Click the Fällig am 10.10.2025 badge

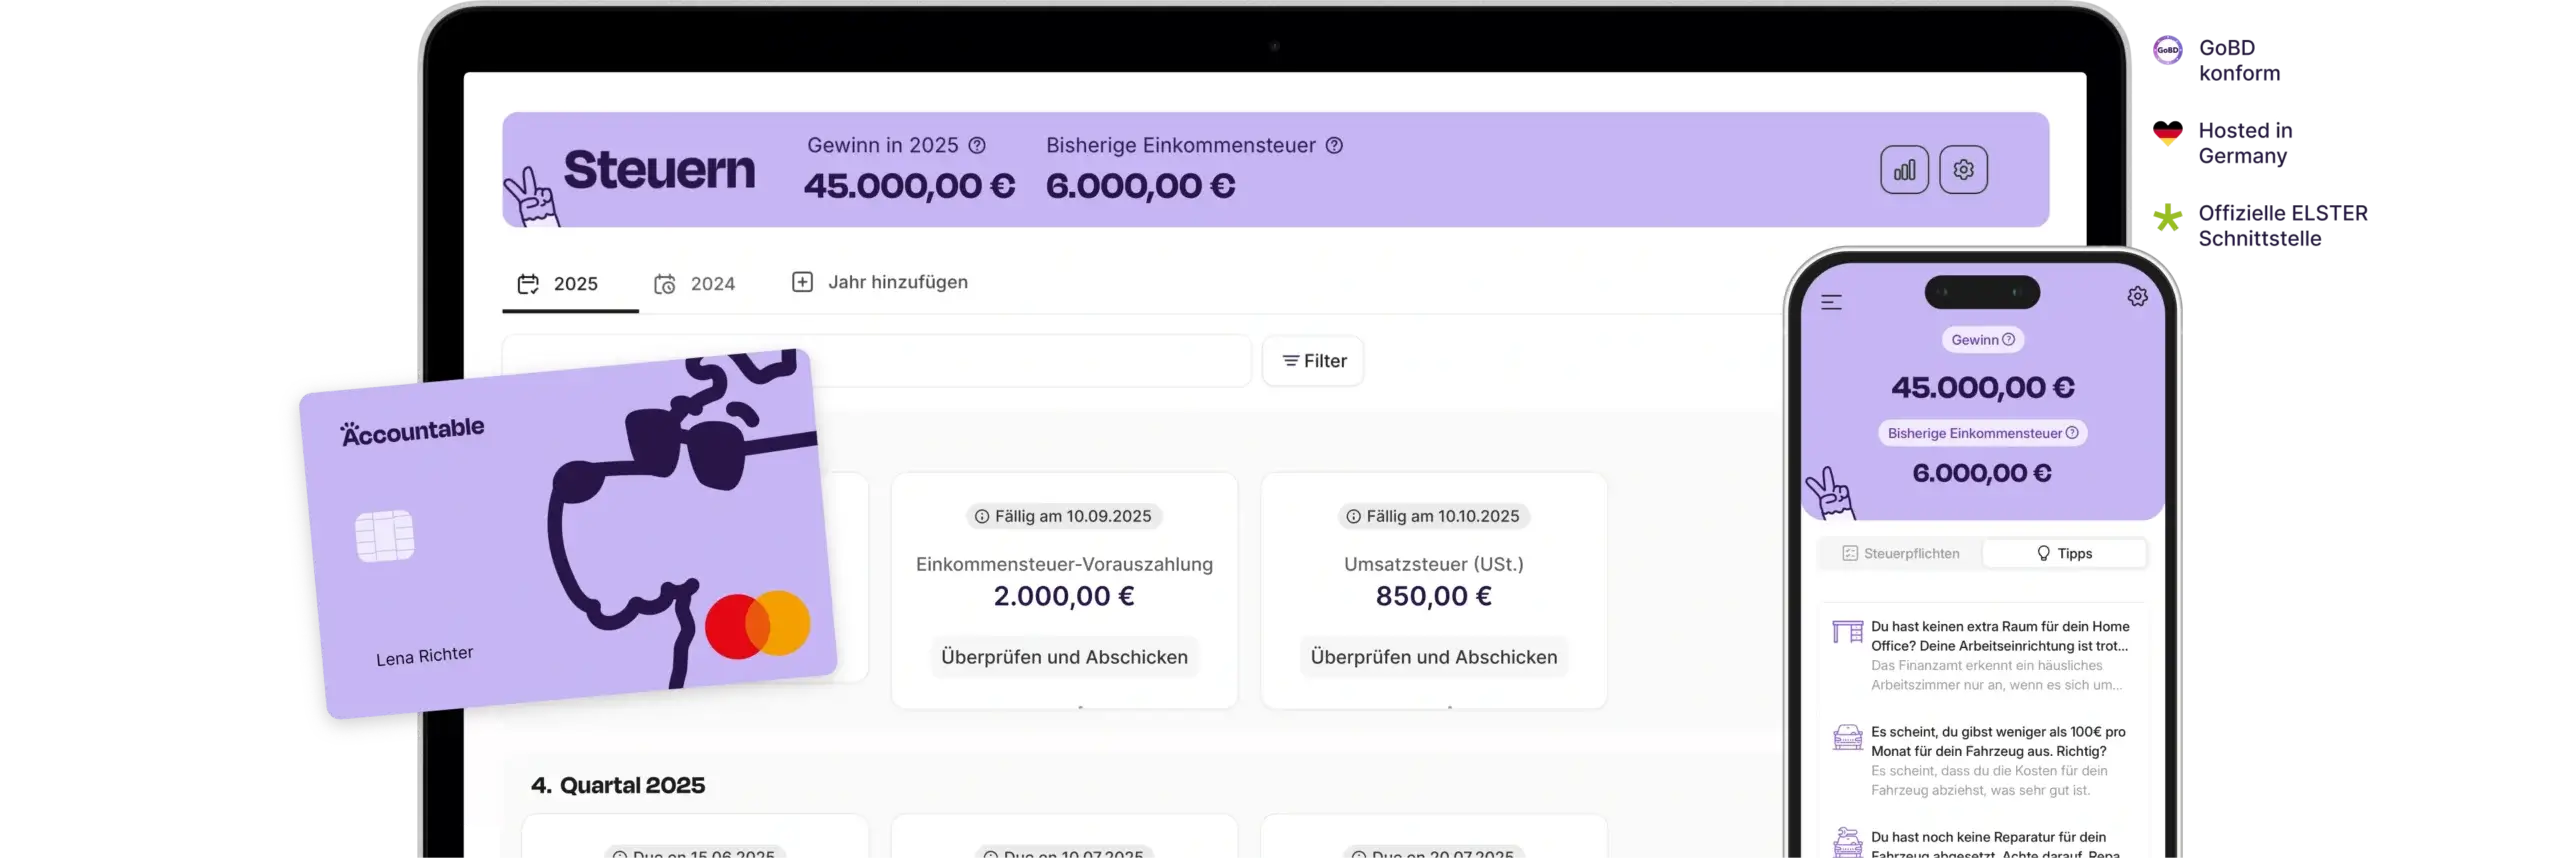tap(1433, 516)
